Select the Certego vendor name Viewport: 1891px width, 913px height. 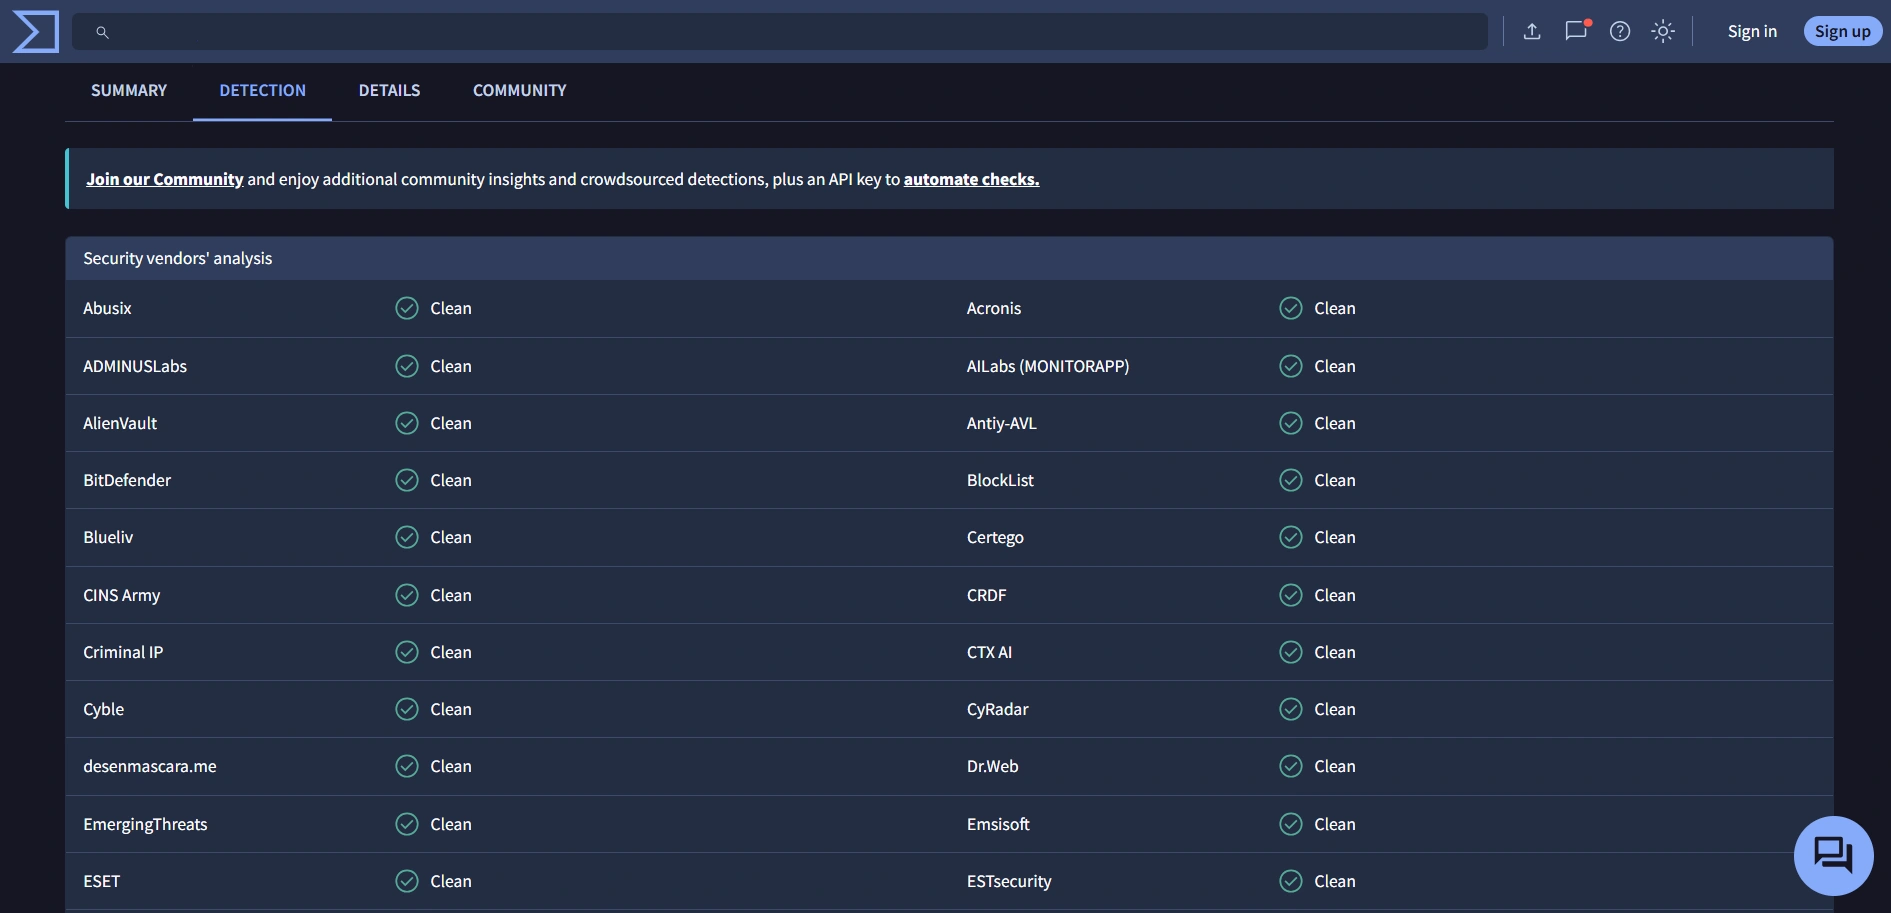(x=995, y=538)
